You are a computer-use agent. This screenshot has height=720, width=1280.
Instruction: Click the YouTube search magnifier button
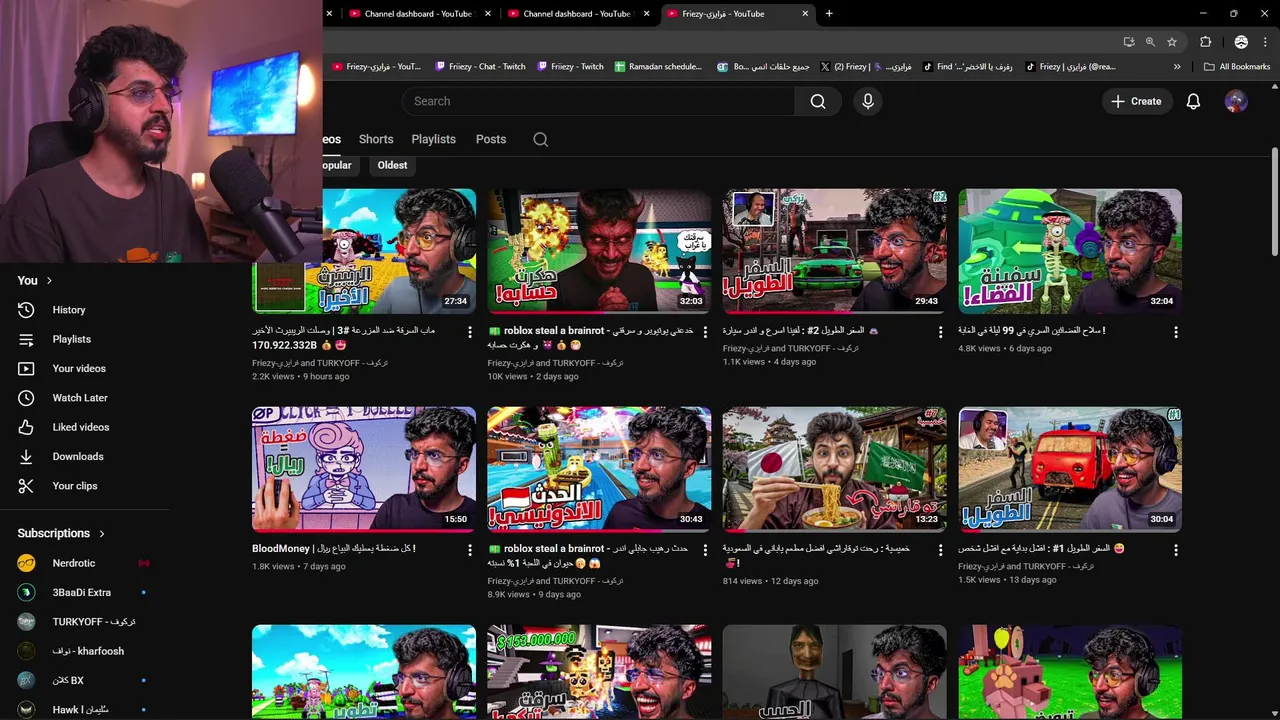pyautogui.click(x=818, y=101)
